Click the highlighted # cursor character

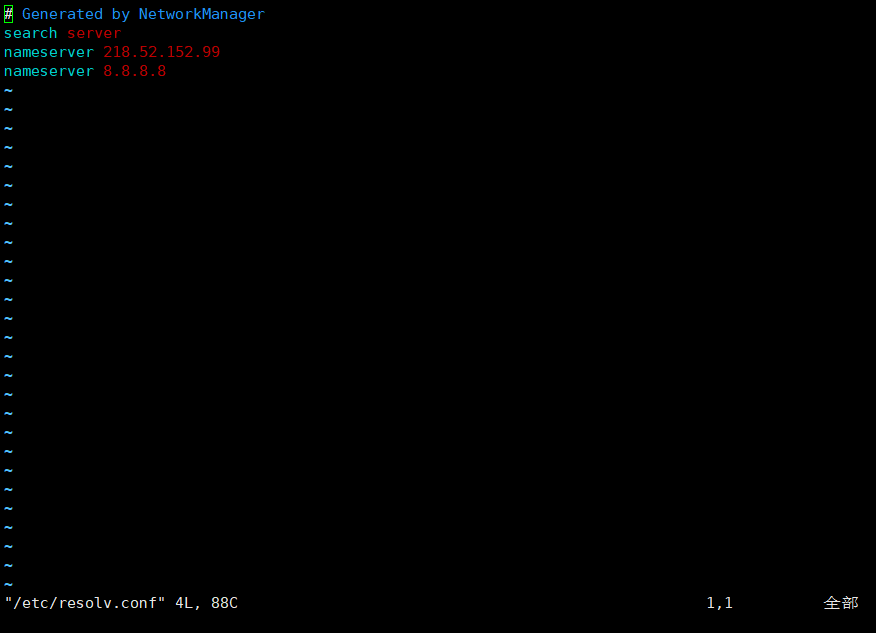coord(8,15)
